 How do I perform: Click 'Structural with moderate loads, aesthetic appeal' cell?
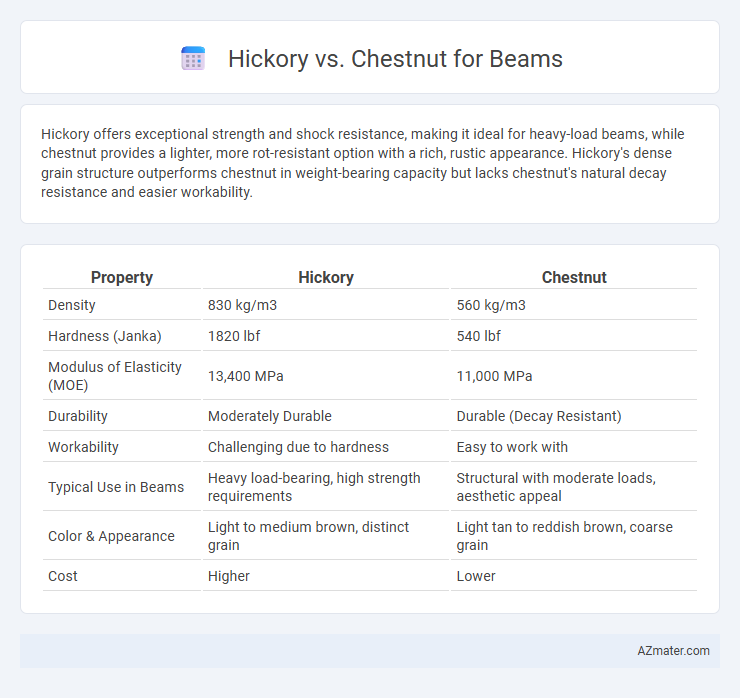556,487
